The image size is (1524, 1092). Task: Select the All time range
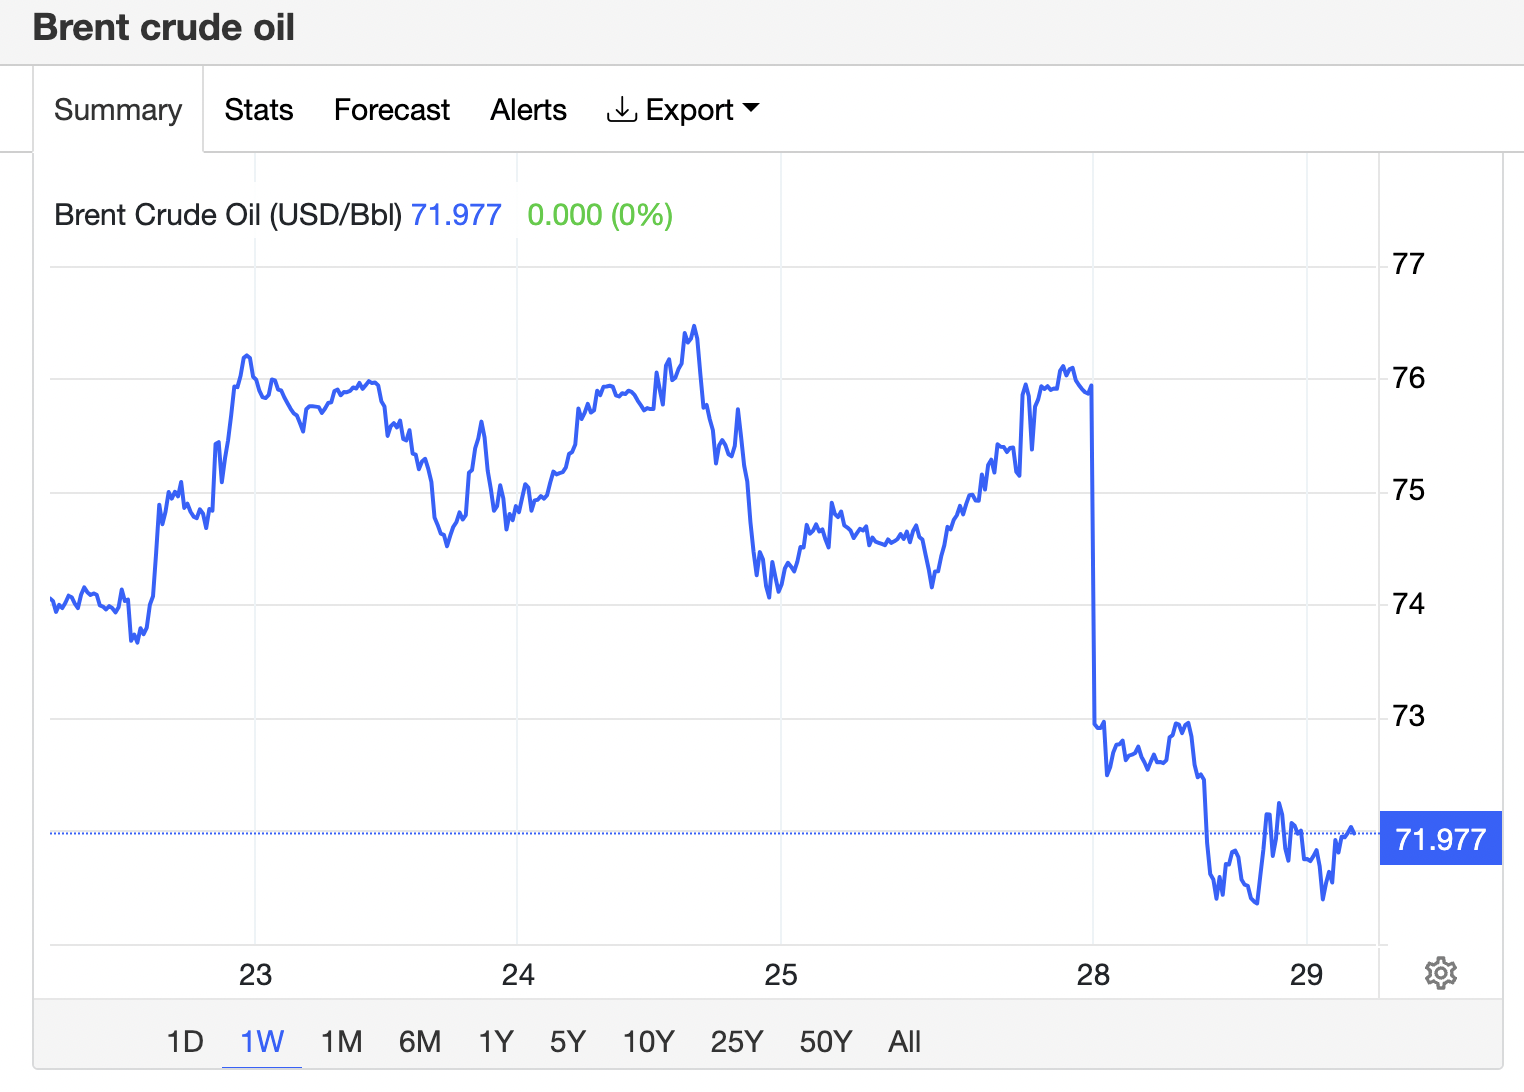pos(904,1042)
